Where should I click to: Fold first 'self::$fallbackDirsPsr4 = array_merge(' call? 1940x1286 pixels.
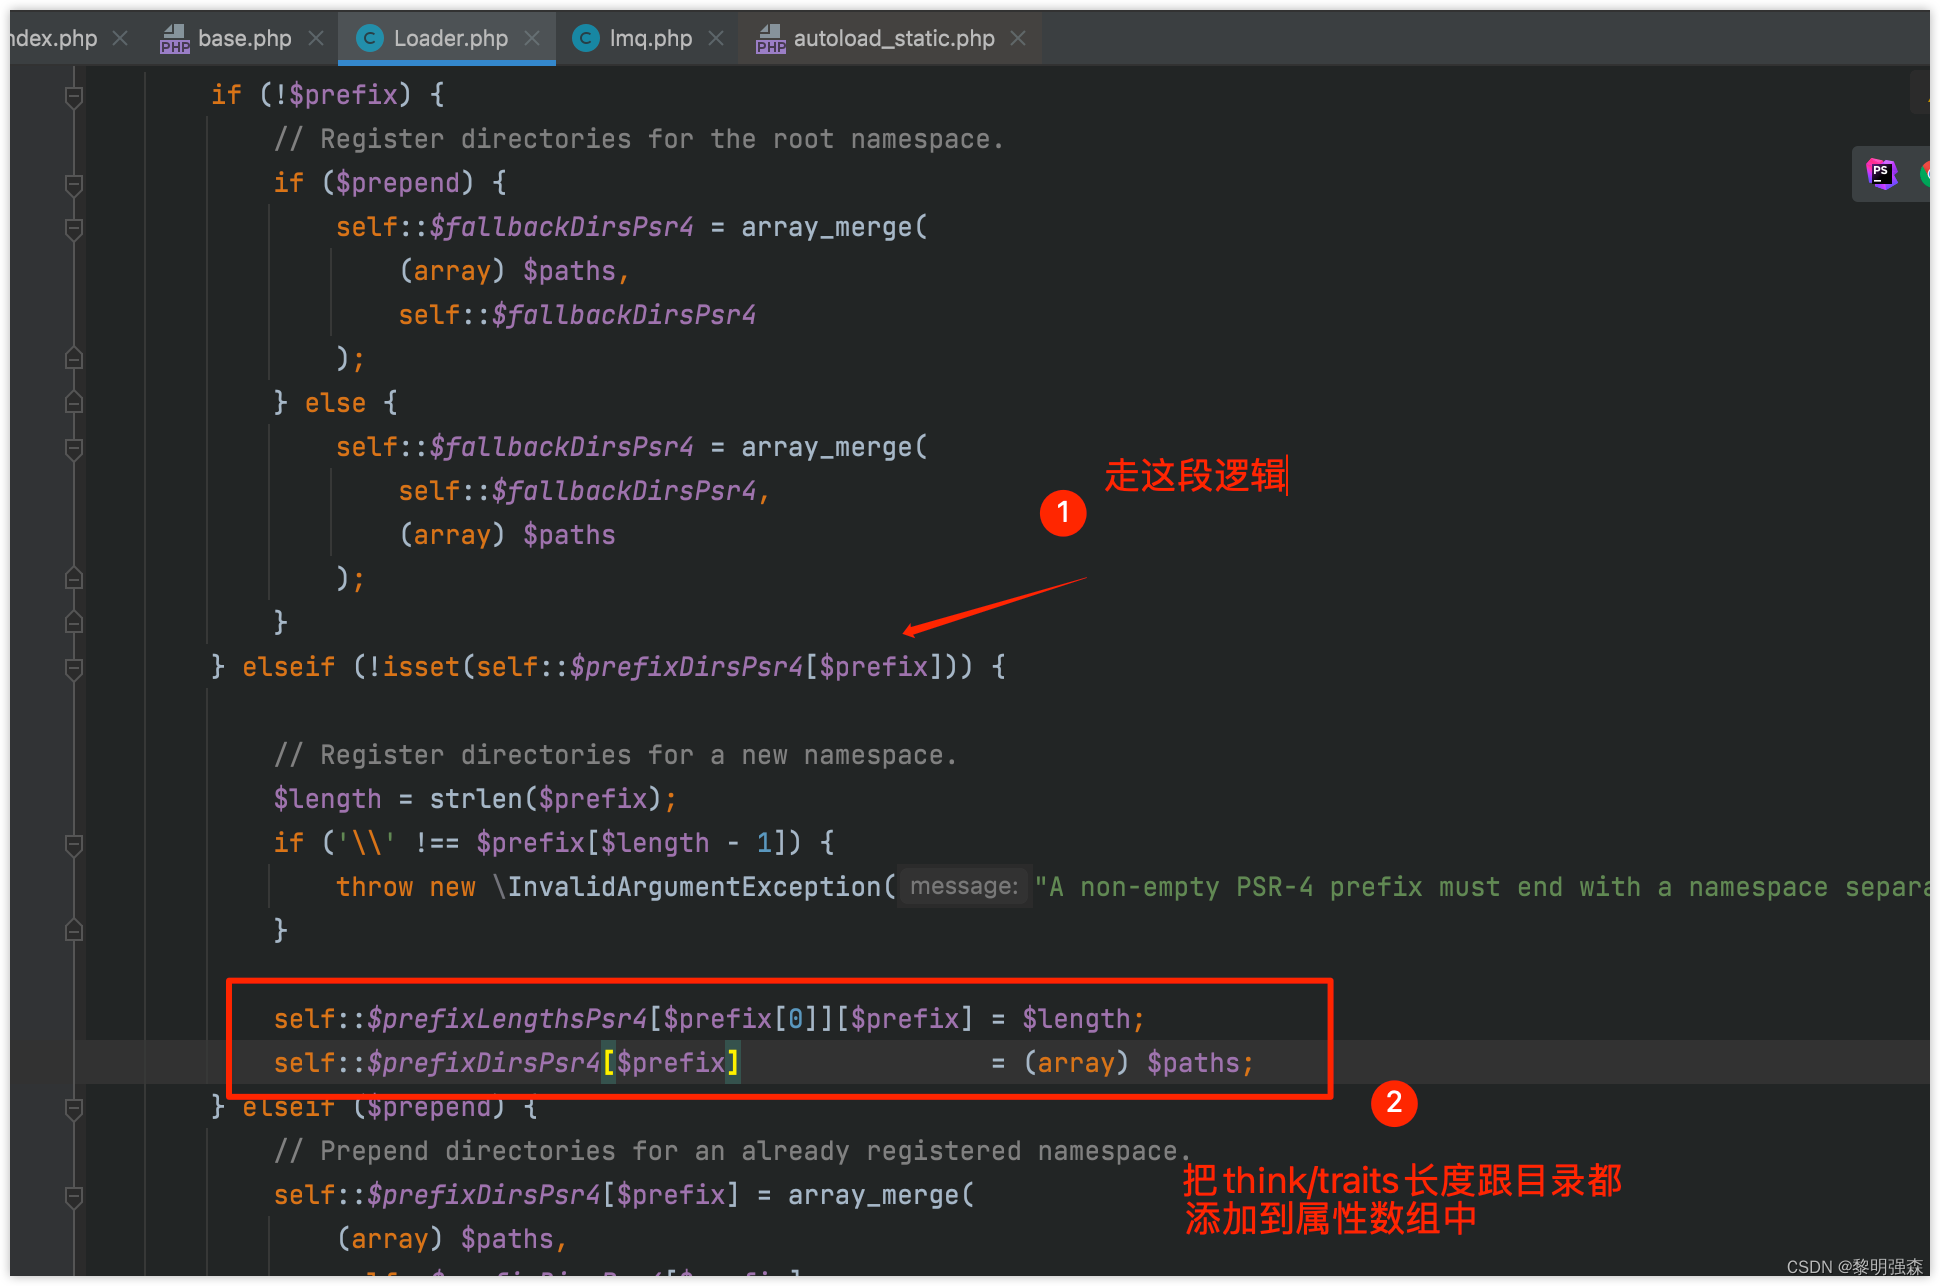coord(73,228)
